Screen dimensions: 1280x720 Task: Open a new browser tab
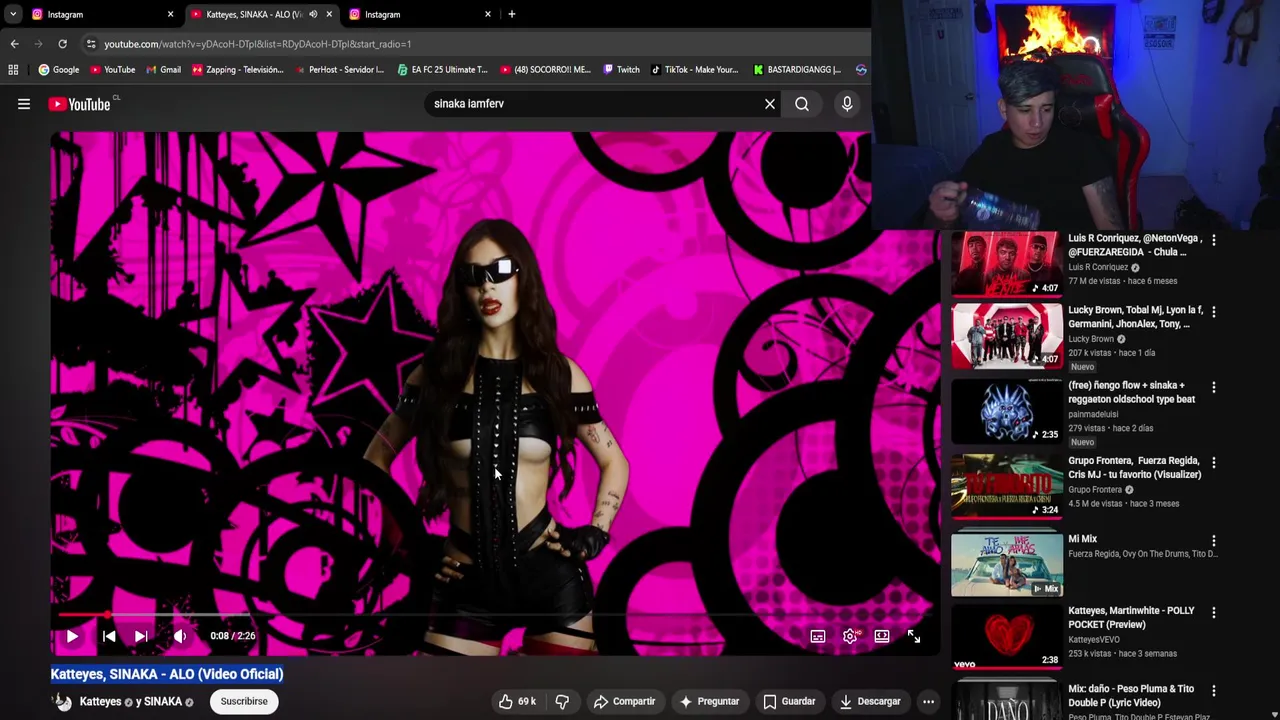512,14
